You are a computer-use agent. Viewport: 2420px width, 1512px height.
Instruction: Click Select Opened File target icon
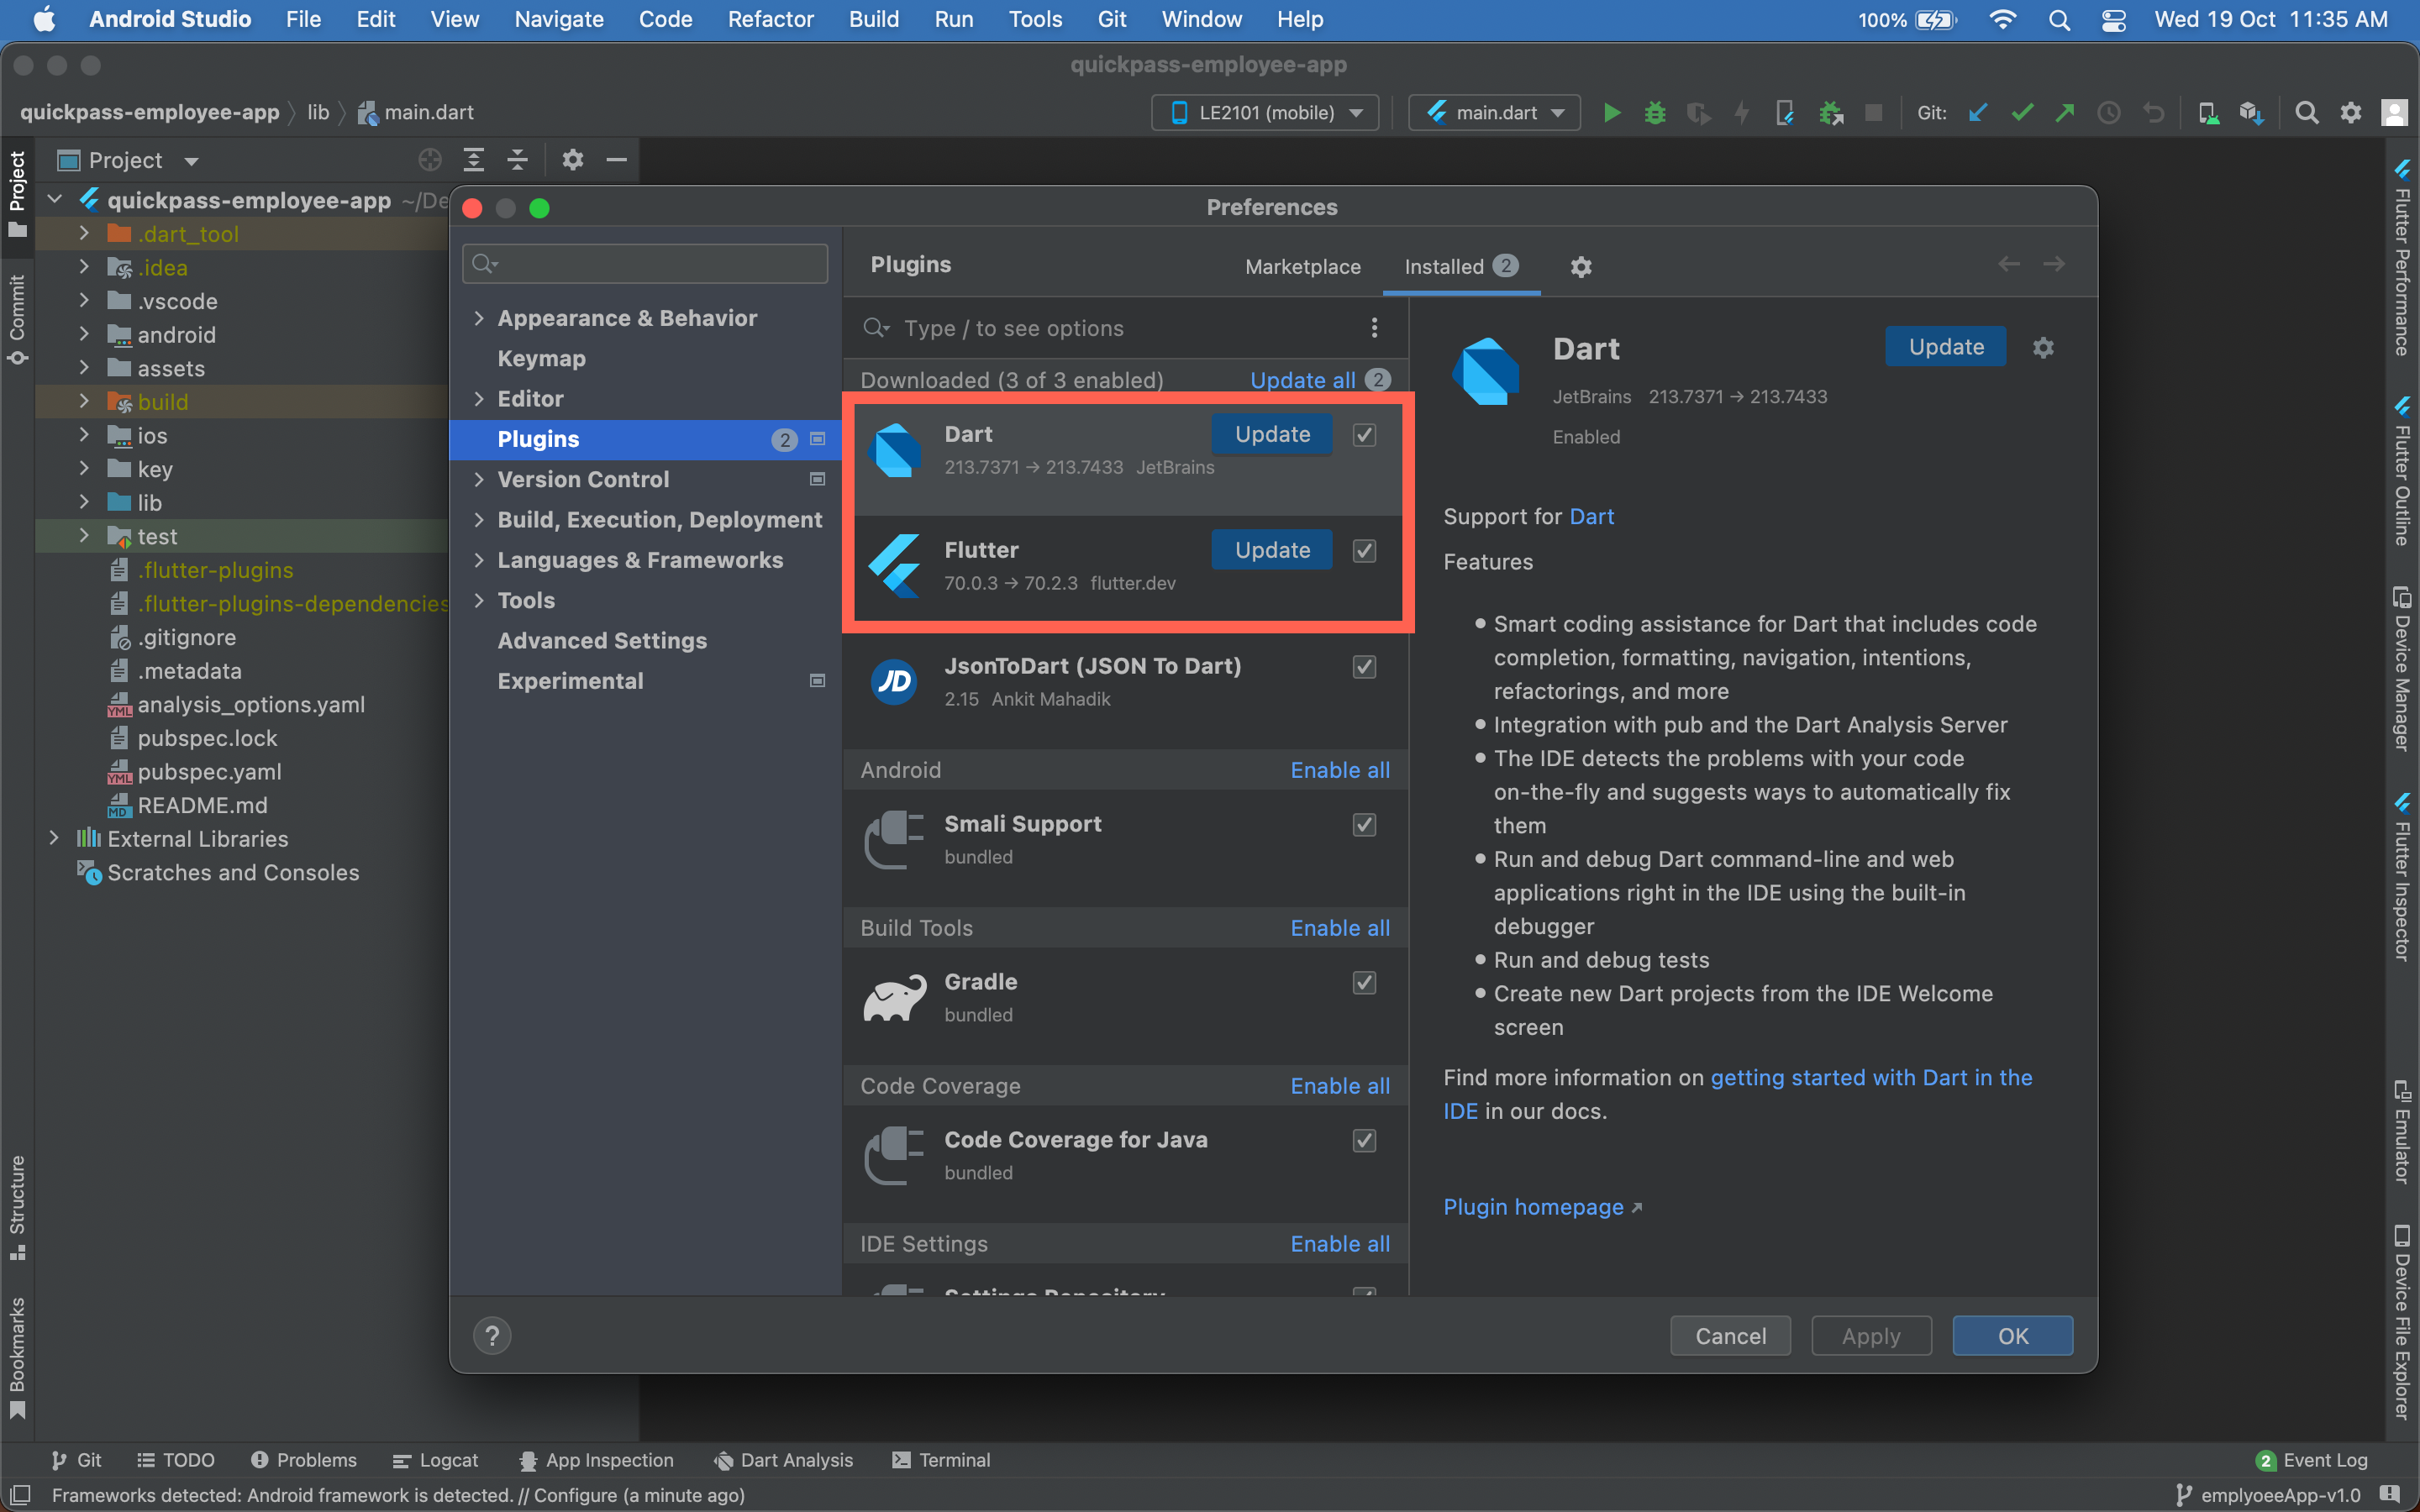430,160
